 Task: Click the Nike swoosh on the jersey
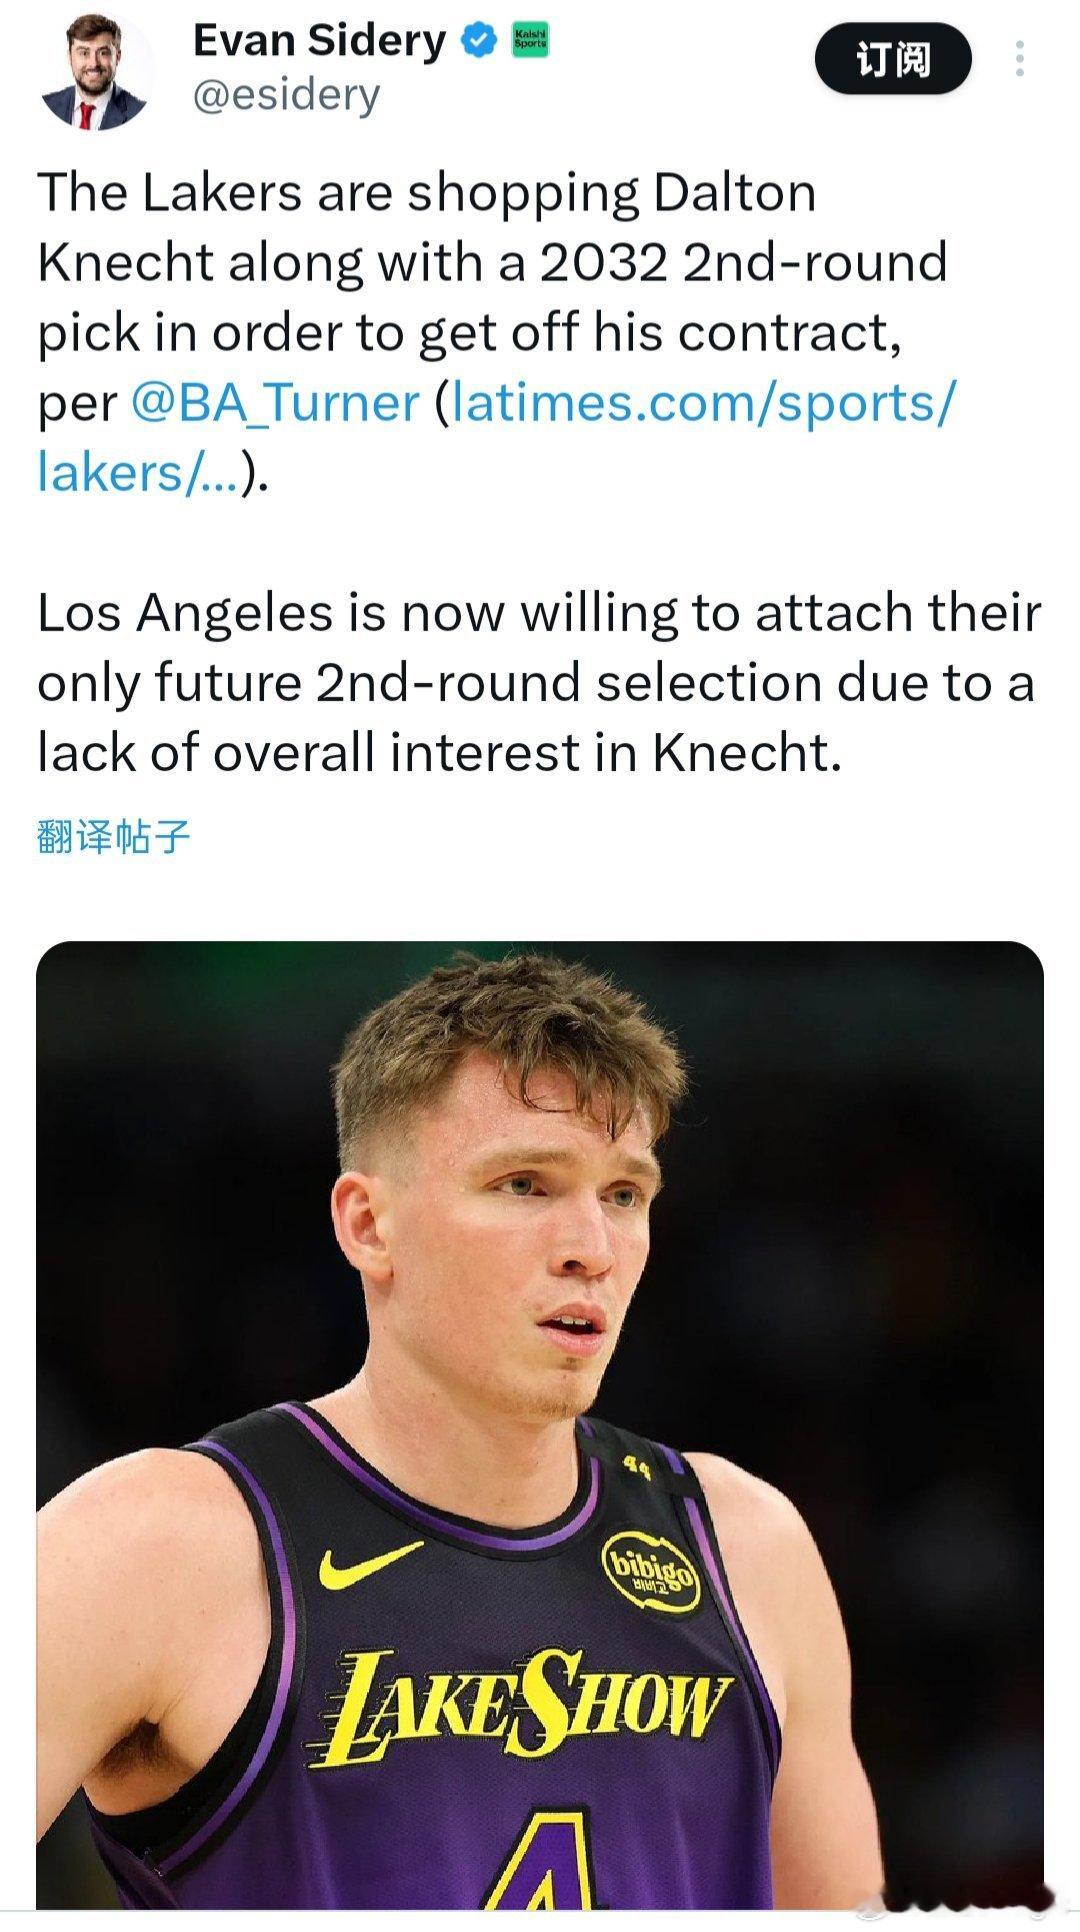[369, 1563]
